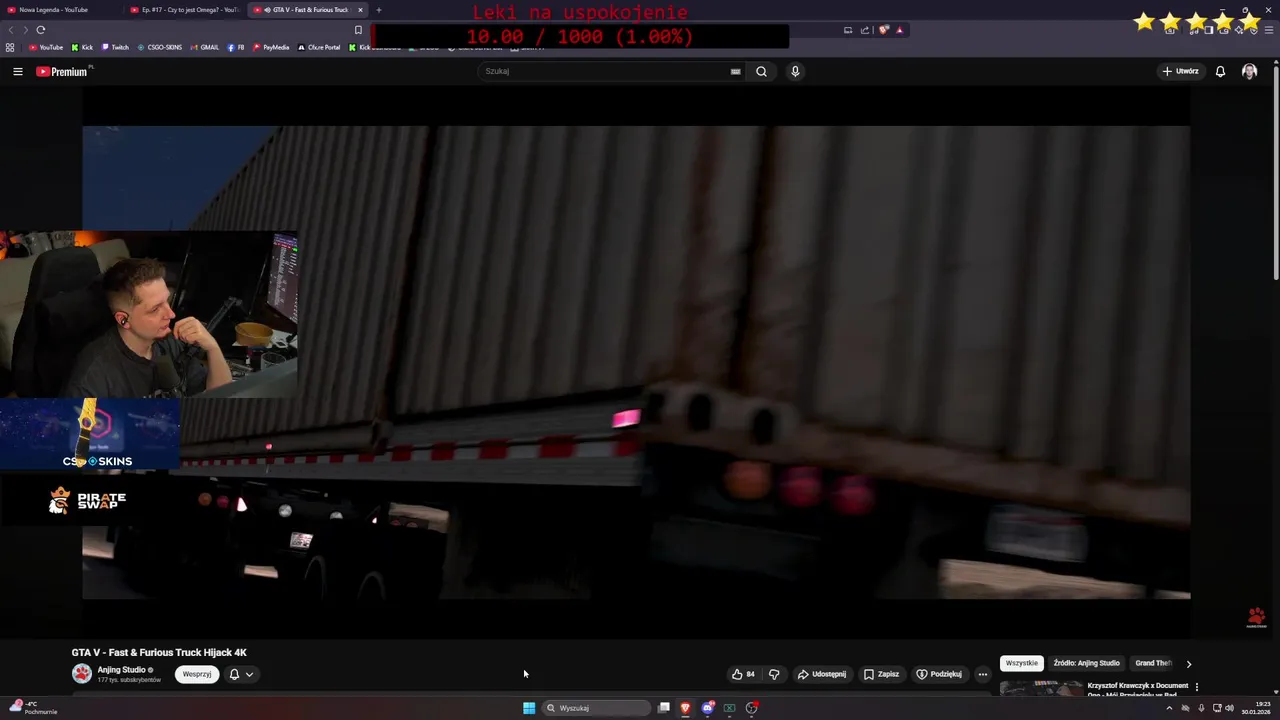Screen dimensions: 1280x720
Task: Click the Wesprzyj join button
Action: (x=197, y=674)
